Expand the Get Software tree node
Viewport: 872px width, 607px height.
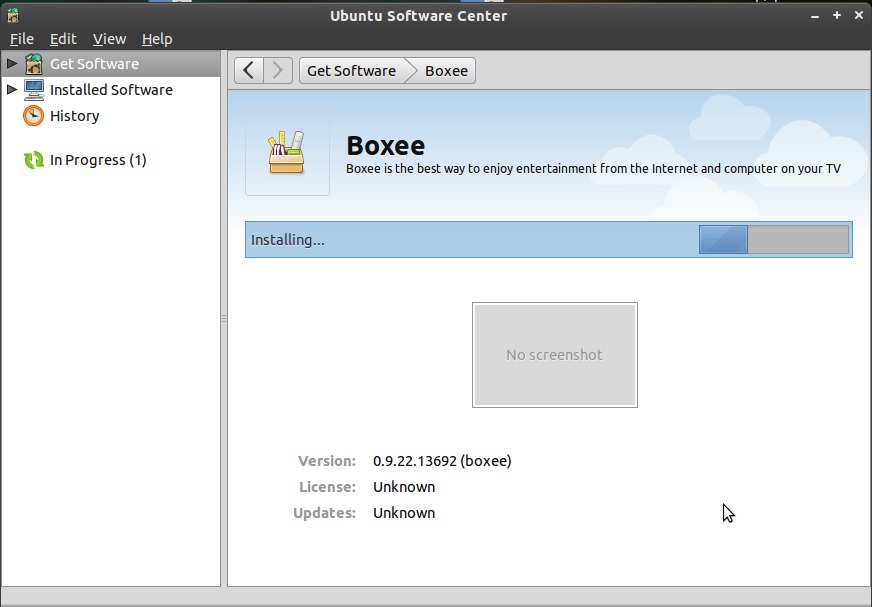click(x=12, y=63)
